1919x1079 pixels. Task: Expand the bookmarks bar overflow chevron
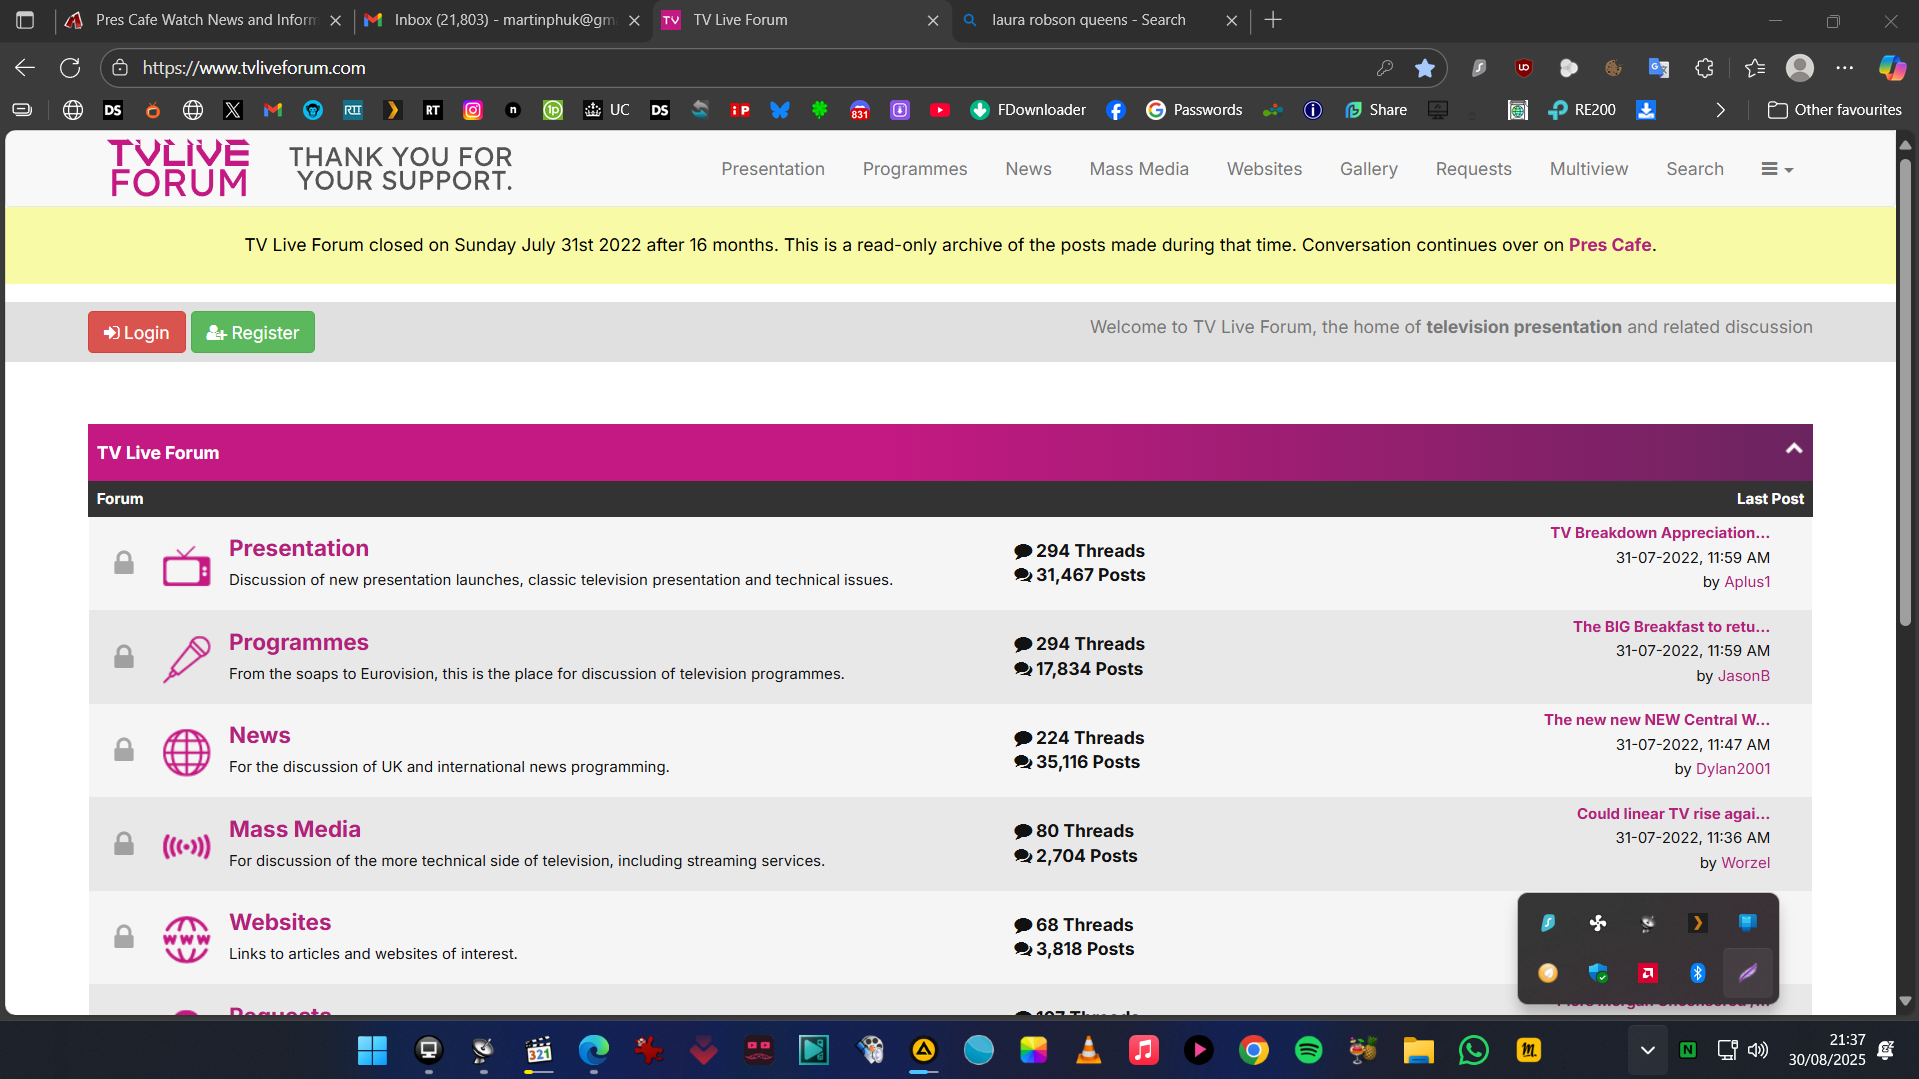[x=1720, y=110]
